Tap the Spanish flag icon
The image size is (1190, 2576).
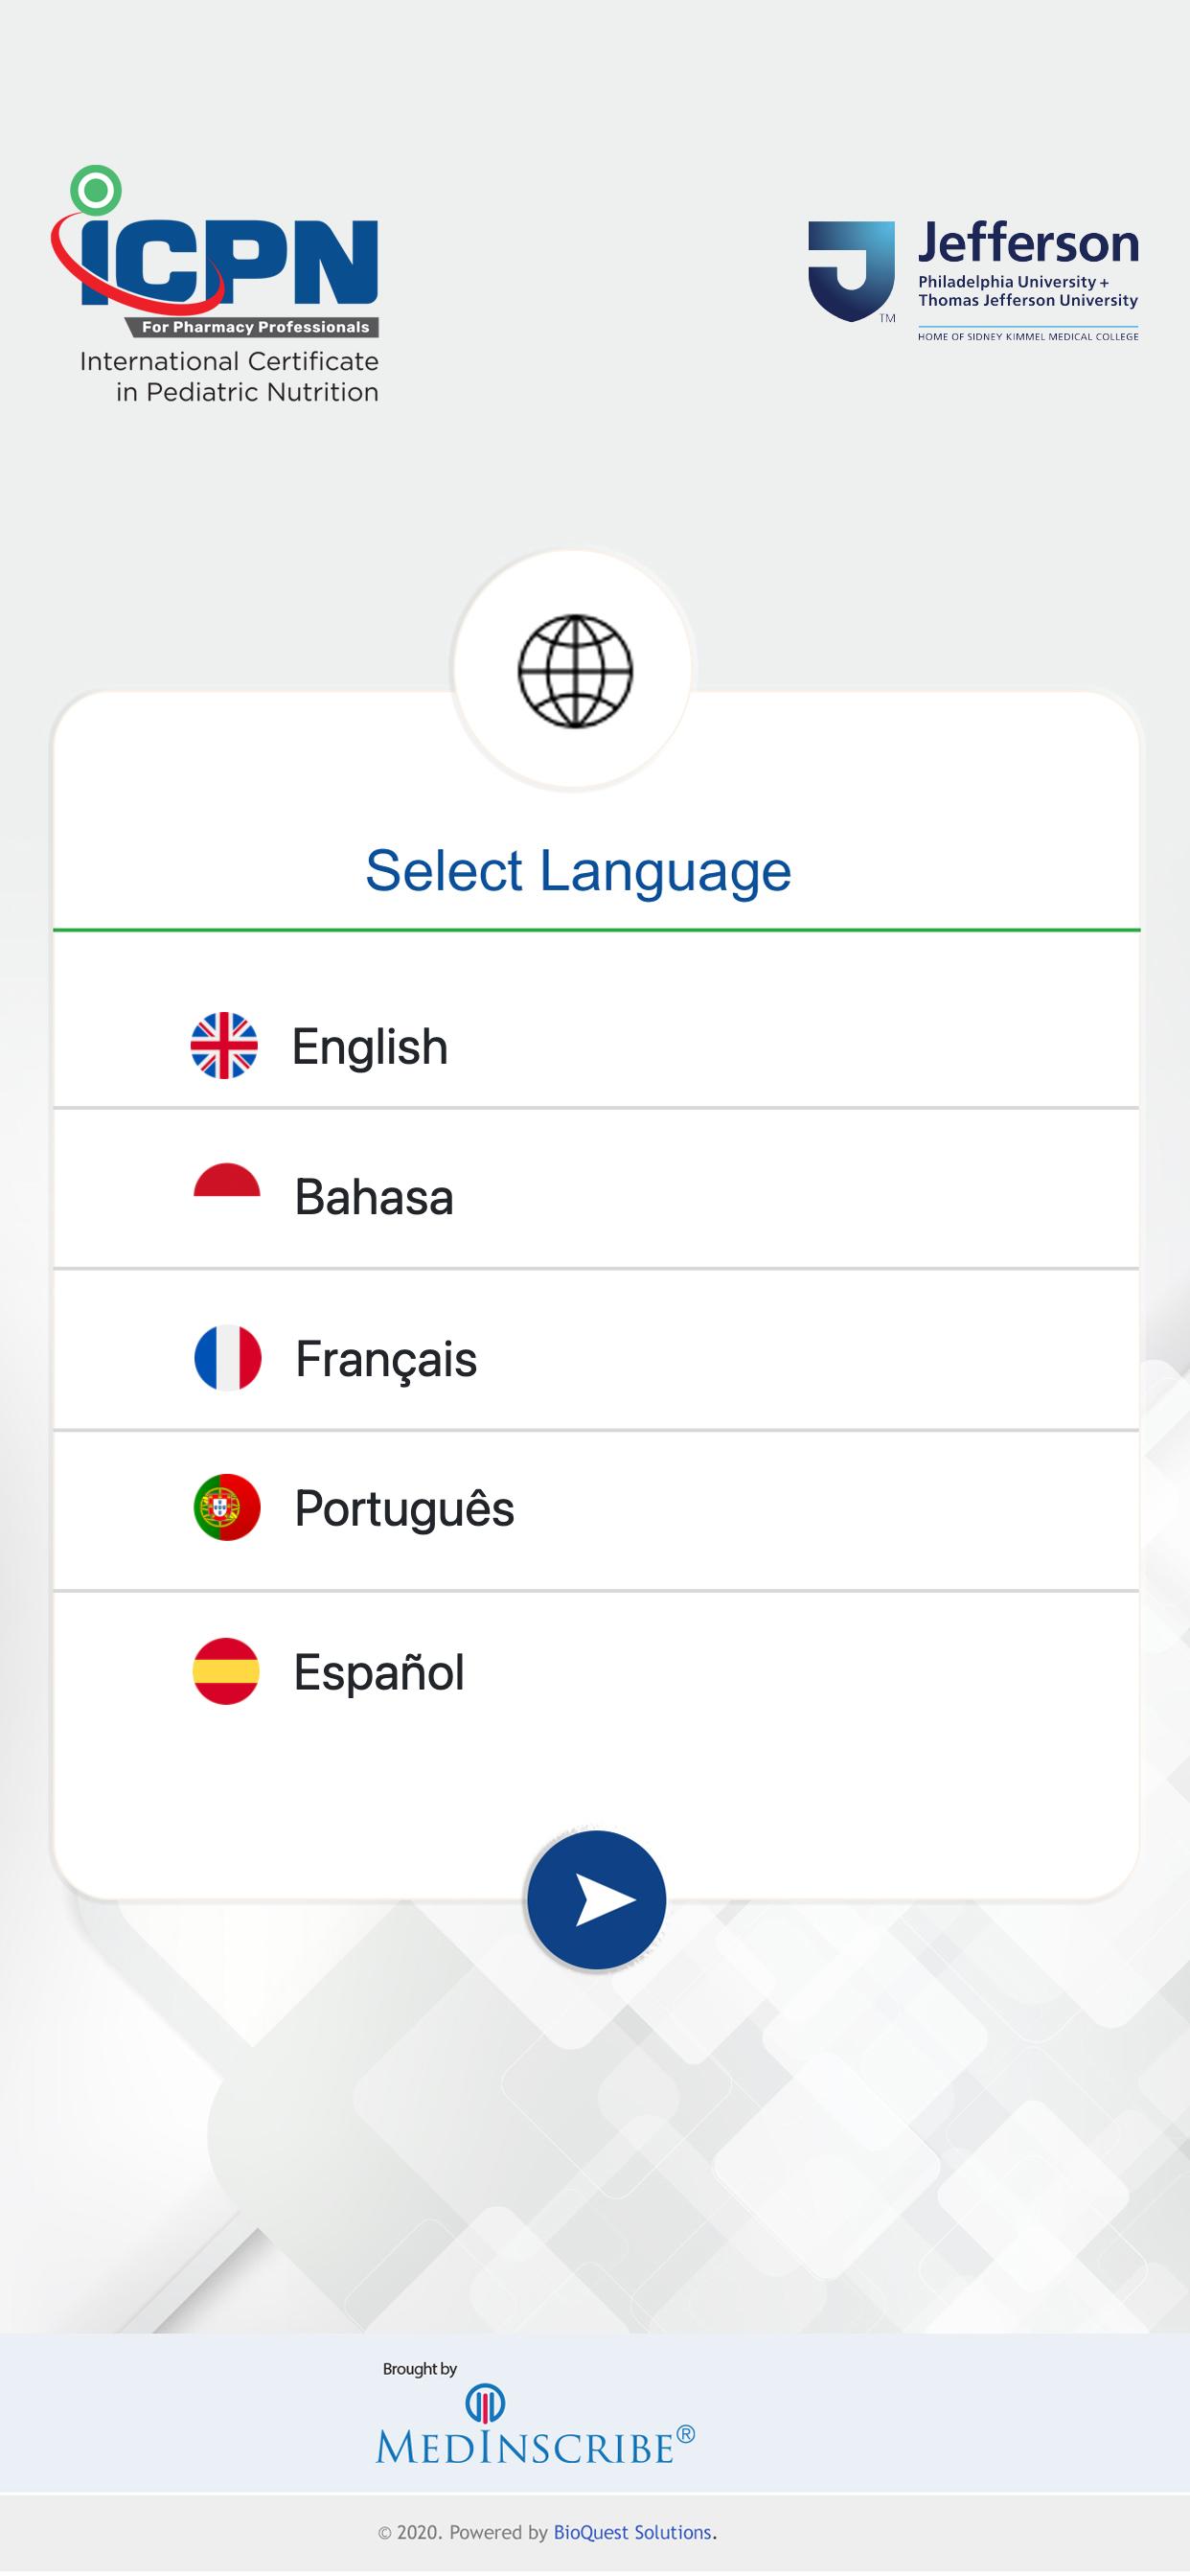tap(226, 1670)
